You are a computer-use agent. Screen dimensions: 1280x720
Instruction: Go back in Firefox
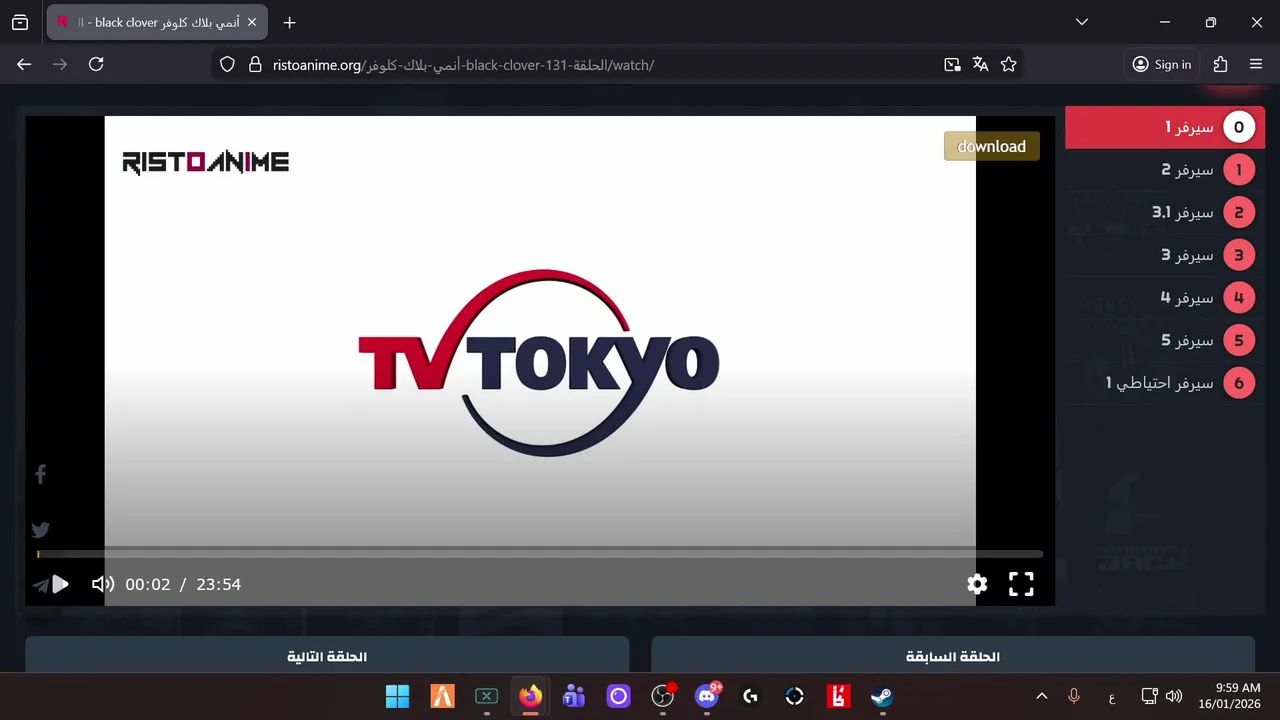pos(24,64)
